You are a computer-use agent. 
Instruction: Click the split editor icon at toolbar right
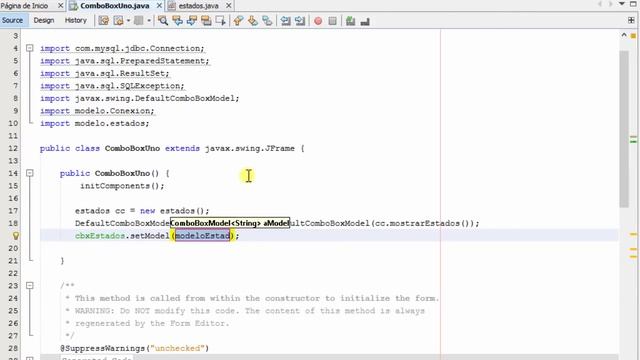point(631,20)
